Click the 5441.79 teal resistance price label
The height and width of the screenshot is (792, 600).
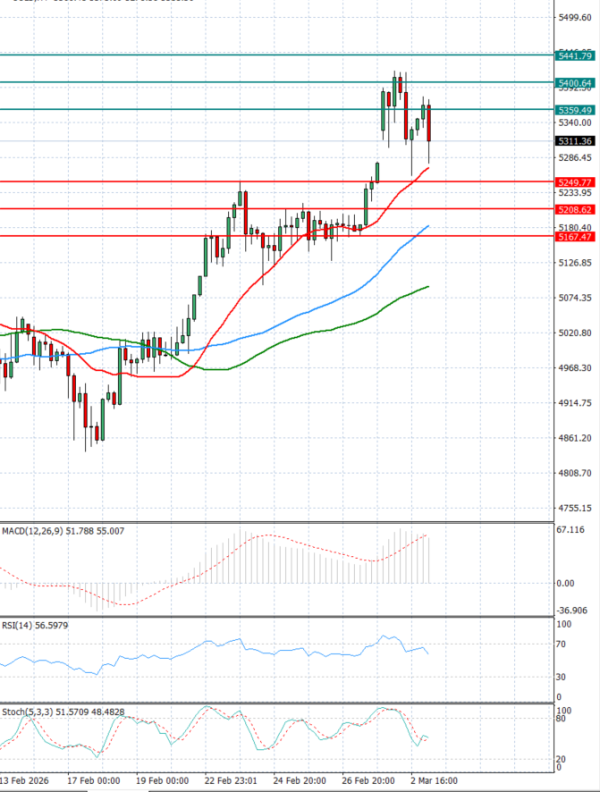coord(574,56)
